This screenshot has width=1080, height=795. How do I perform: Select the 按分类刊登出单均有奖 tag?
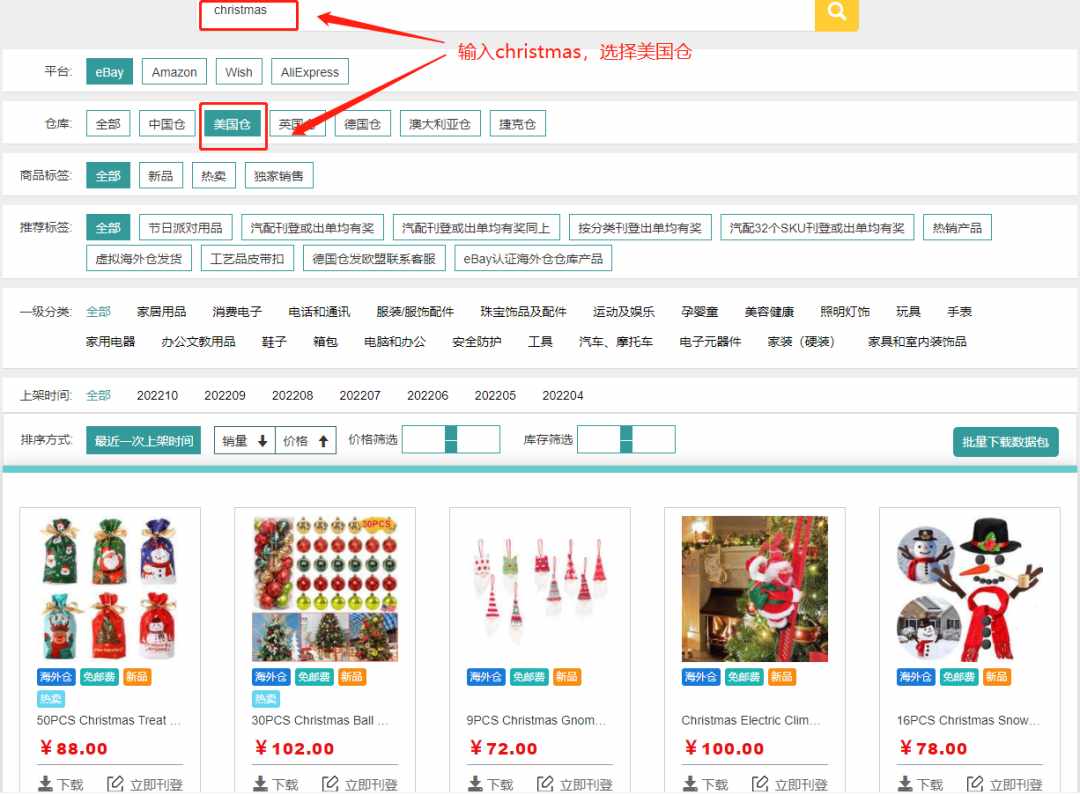point(640,227)
